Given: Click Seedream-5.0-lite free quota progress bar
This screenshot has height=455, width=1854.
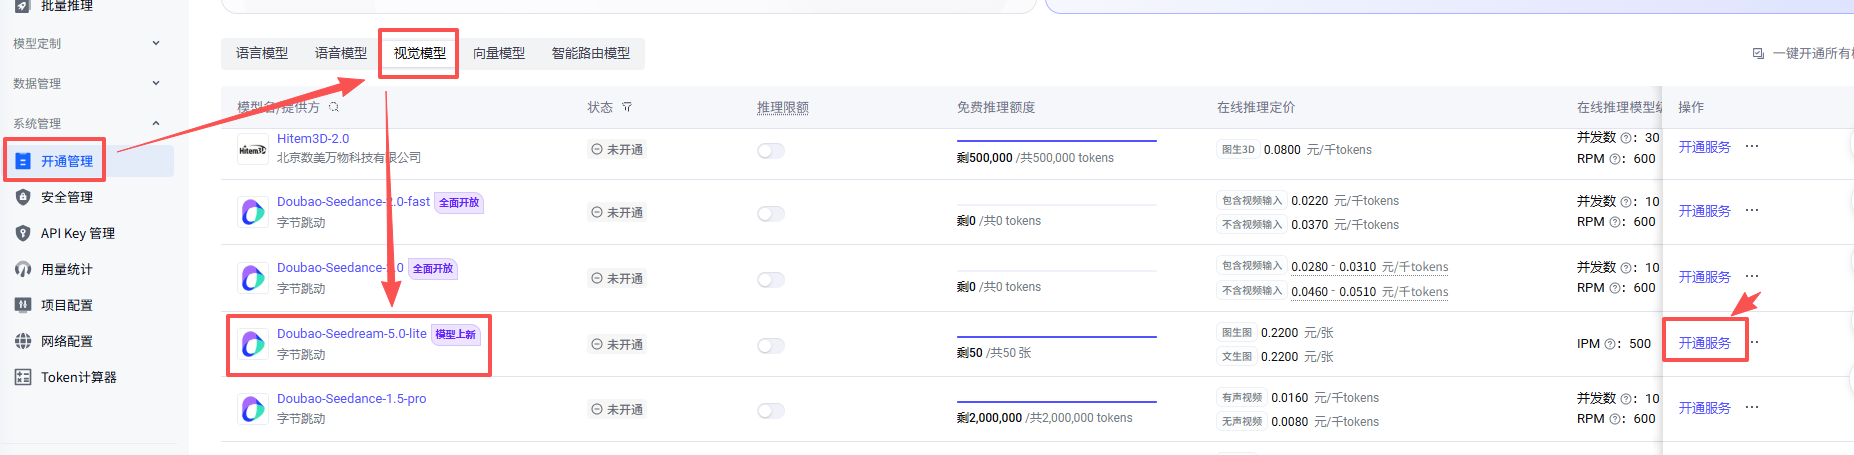Looking at the screenshot, I should [1056, 337].
